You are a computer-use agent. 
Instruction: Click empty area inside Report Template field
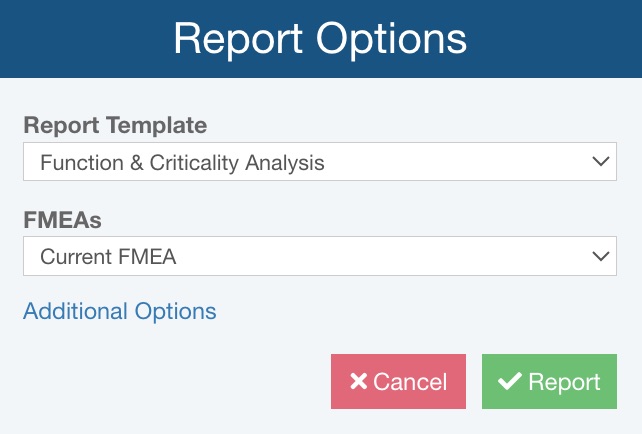(x=460, y=162)
